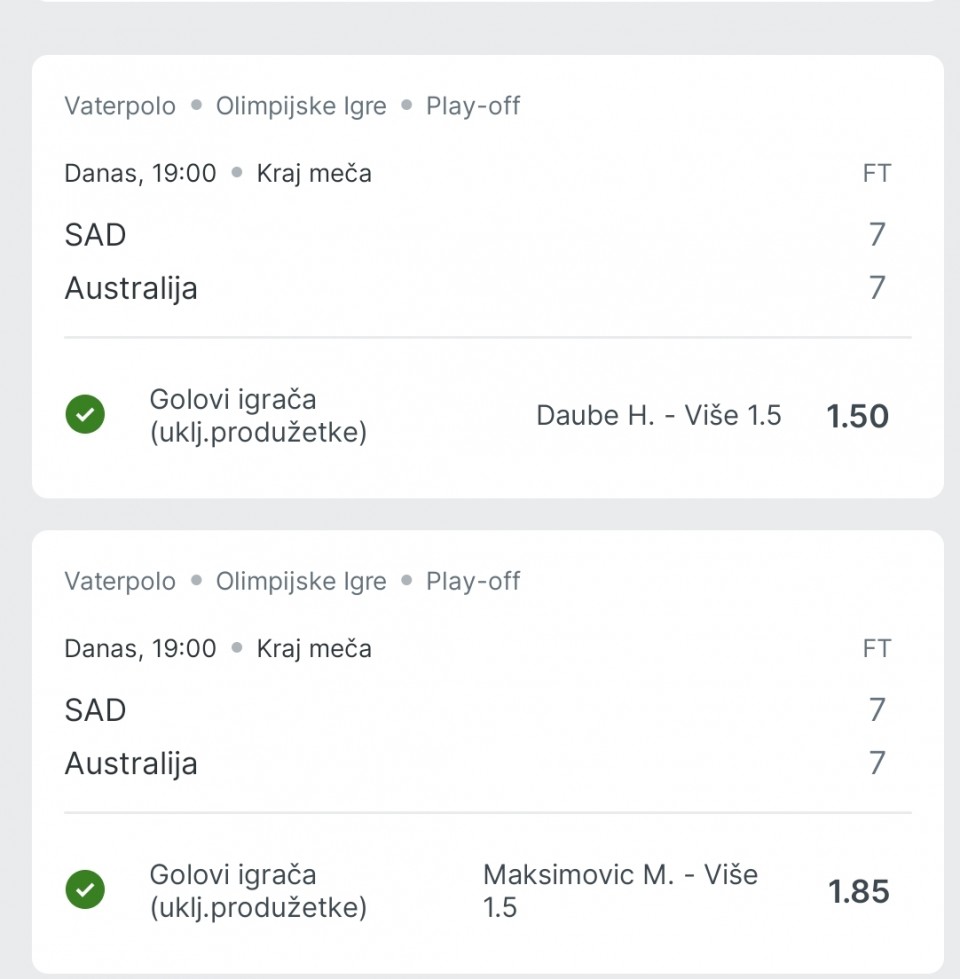
Task: Click the 1.85 odds value
Action: pyautogui.click(x=858, y=891)
